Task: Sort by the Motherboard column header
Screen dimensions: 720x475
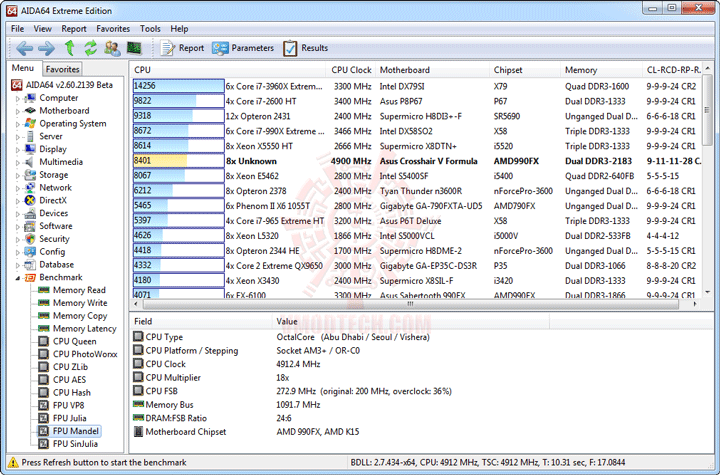Action: click(x=432, y=70)
